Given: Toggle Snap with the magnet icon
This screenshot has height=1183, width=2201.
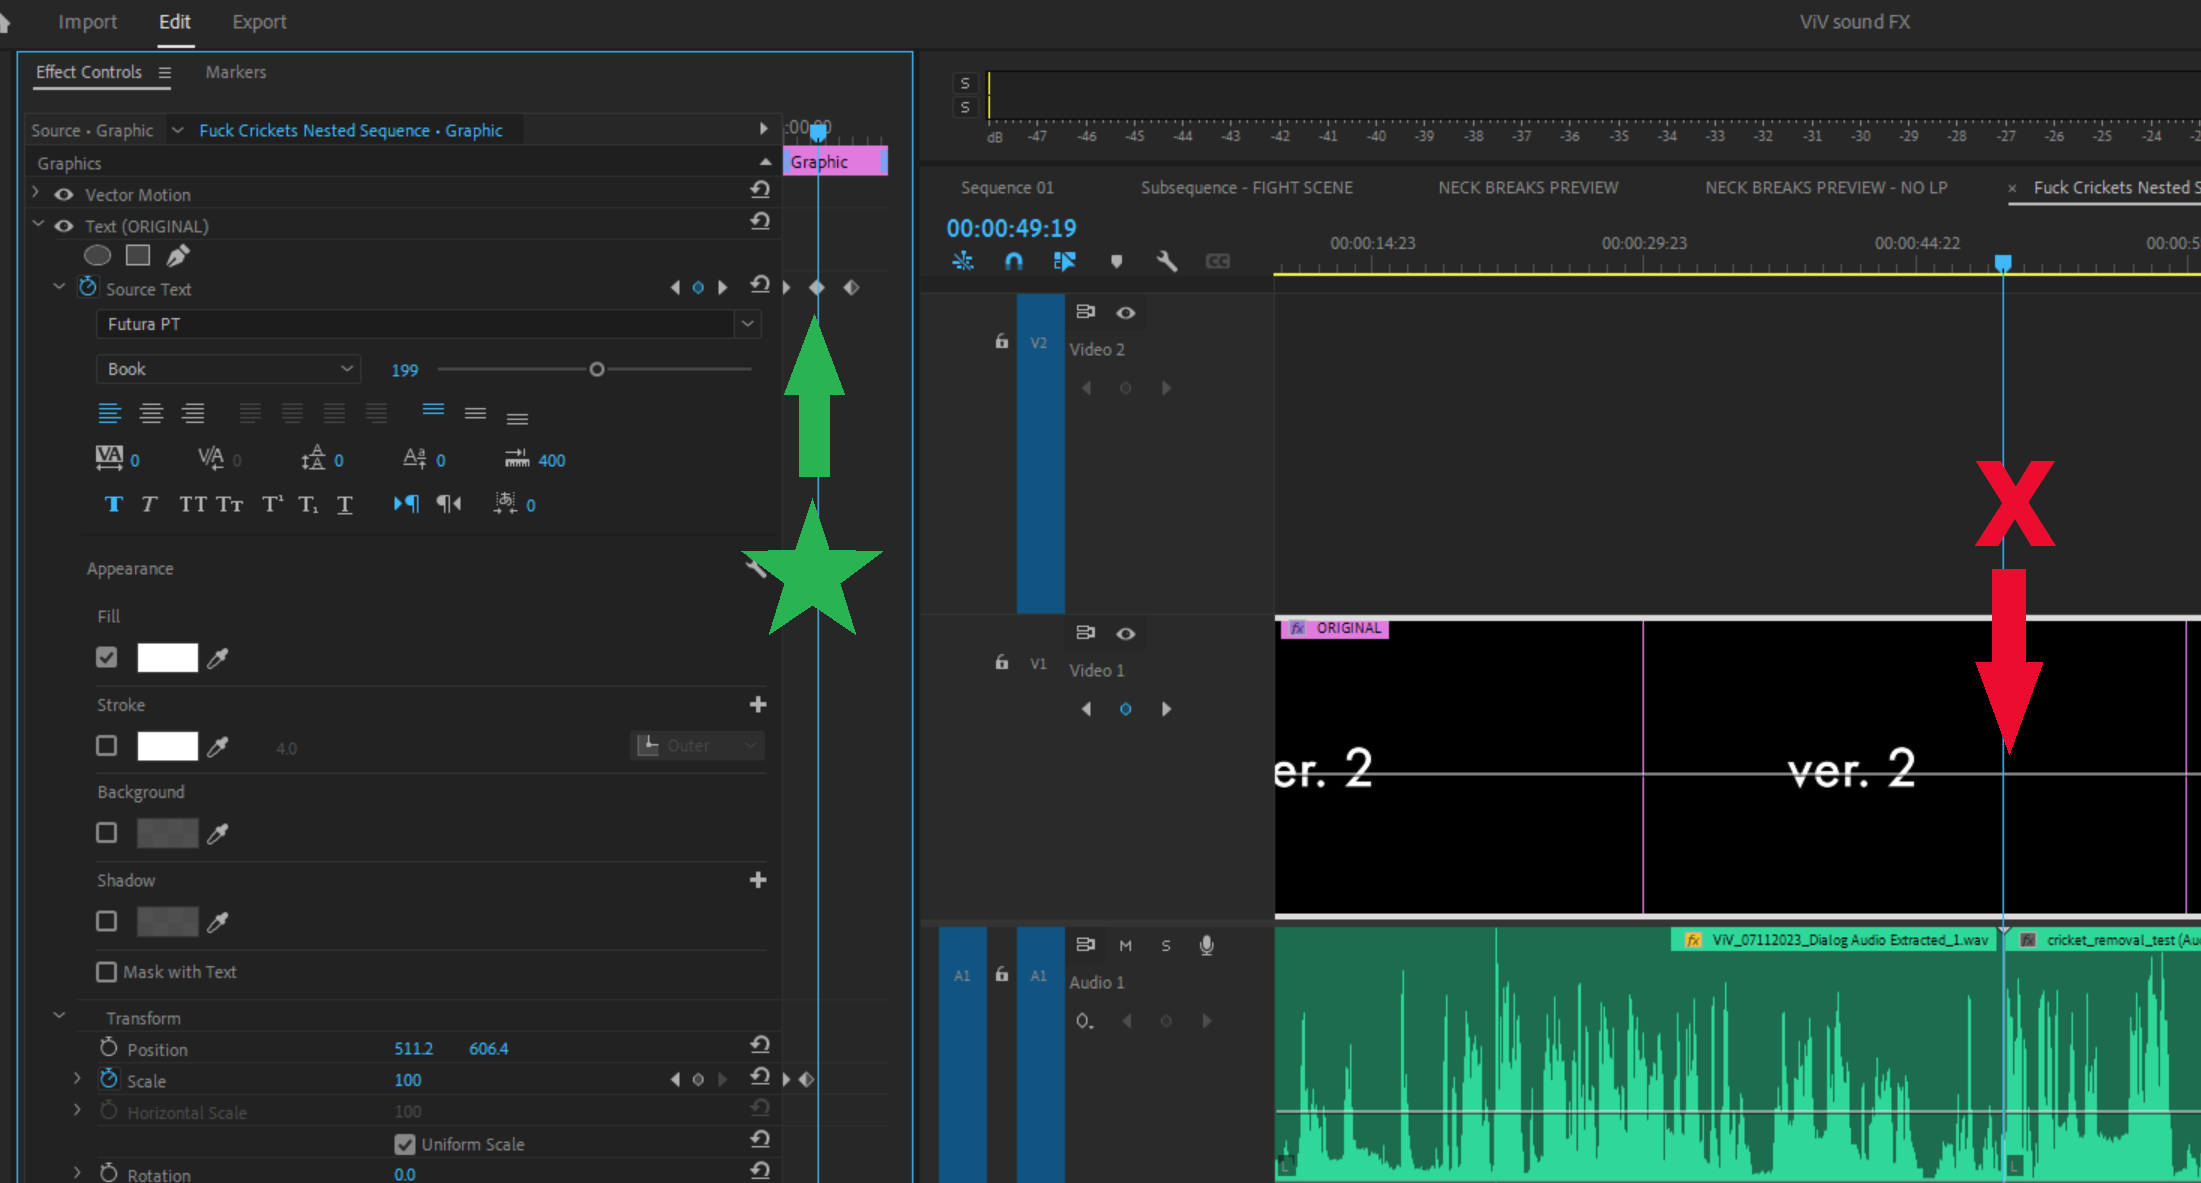Looking at the screenshot, I should pos(1013,260).
